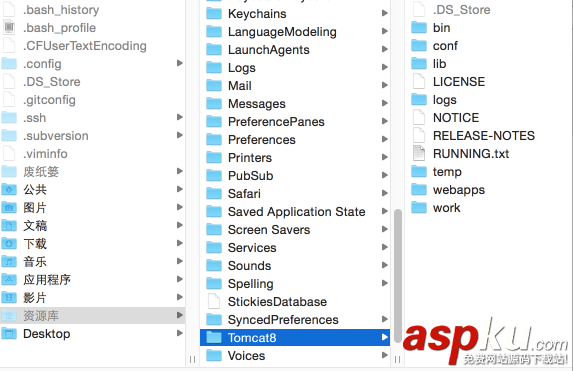Select the Printers folder name
This screenshot has width=573, height=371.
pyautogui.click(x=250, y=158)
